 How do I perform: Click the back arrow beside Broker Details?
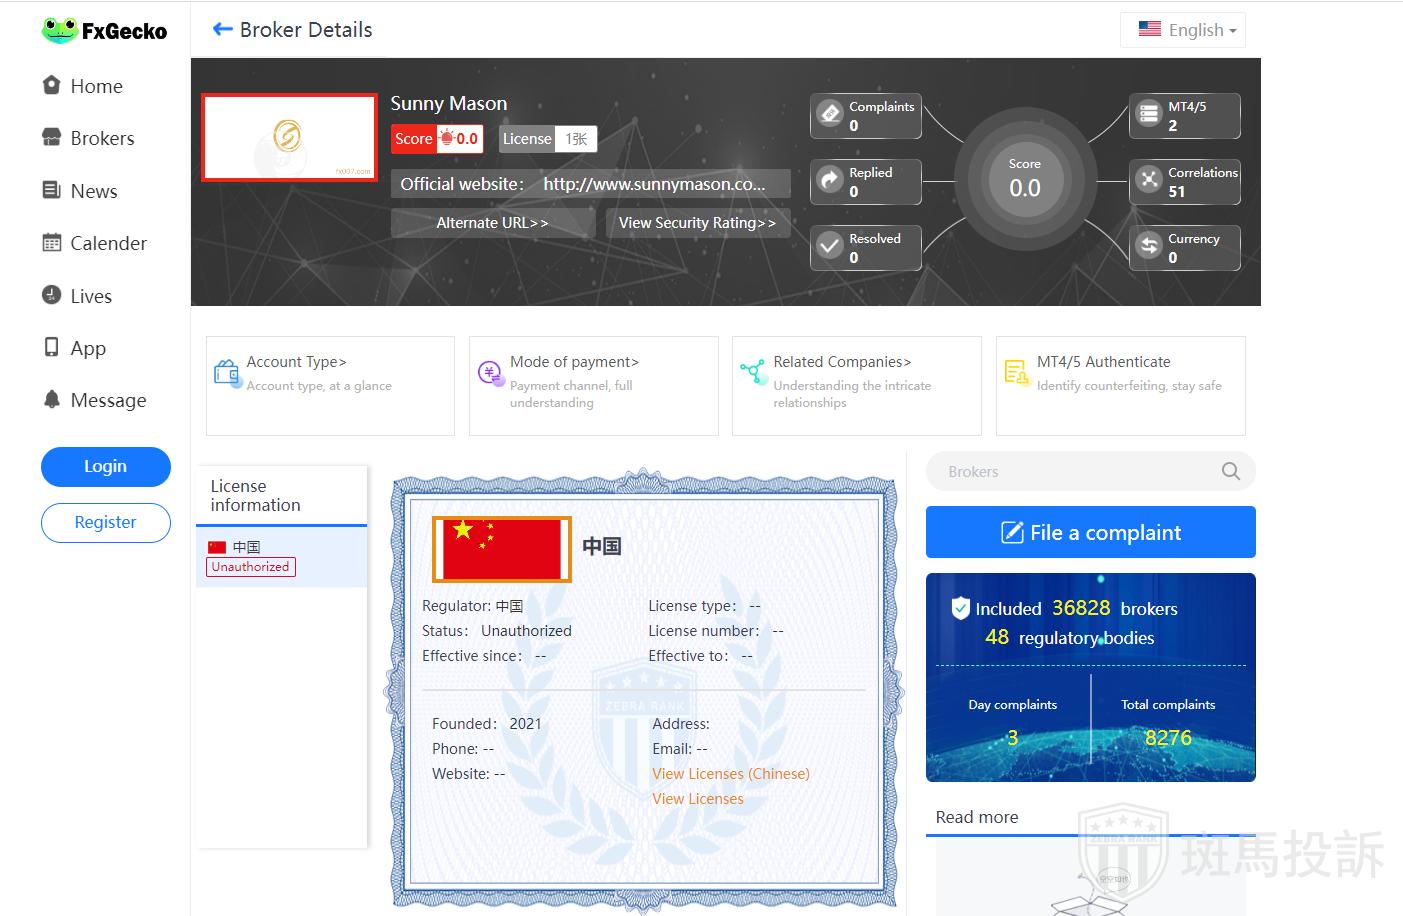tap(222, 30)
